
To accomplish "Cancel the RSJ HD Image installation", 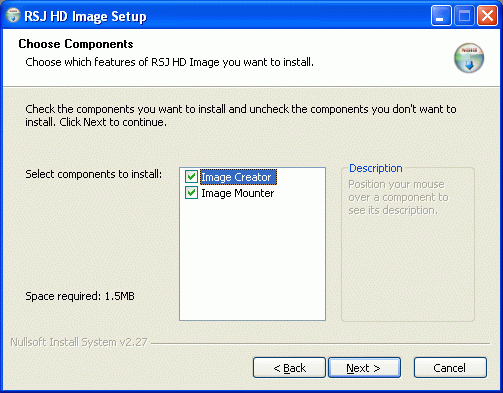I will (450, 368).
